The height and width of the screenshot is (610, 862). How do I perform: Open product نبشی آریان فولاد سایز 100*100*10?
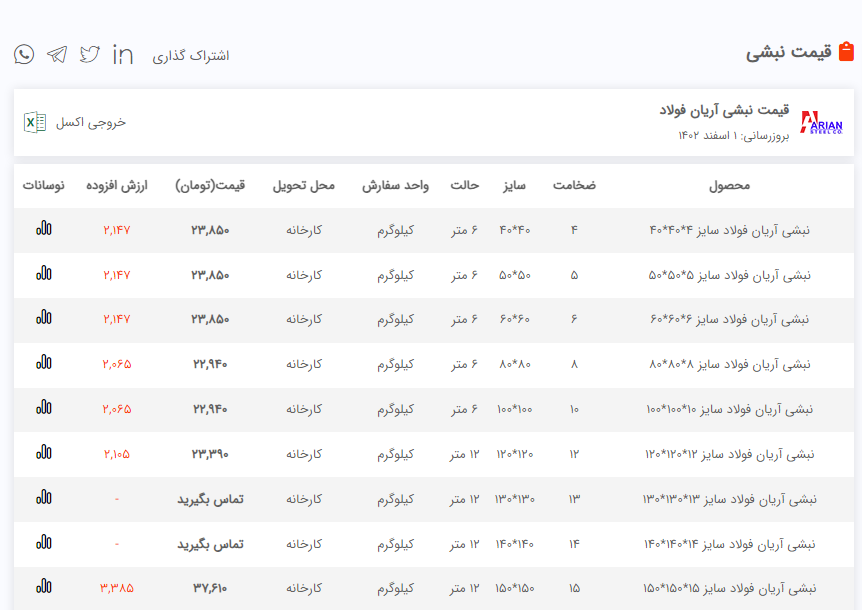pos(729,409)
